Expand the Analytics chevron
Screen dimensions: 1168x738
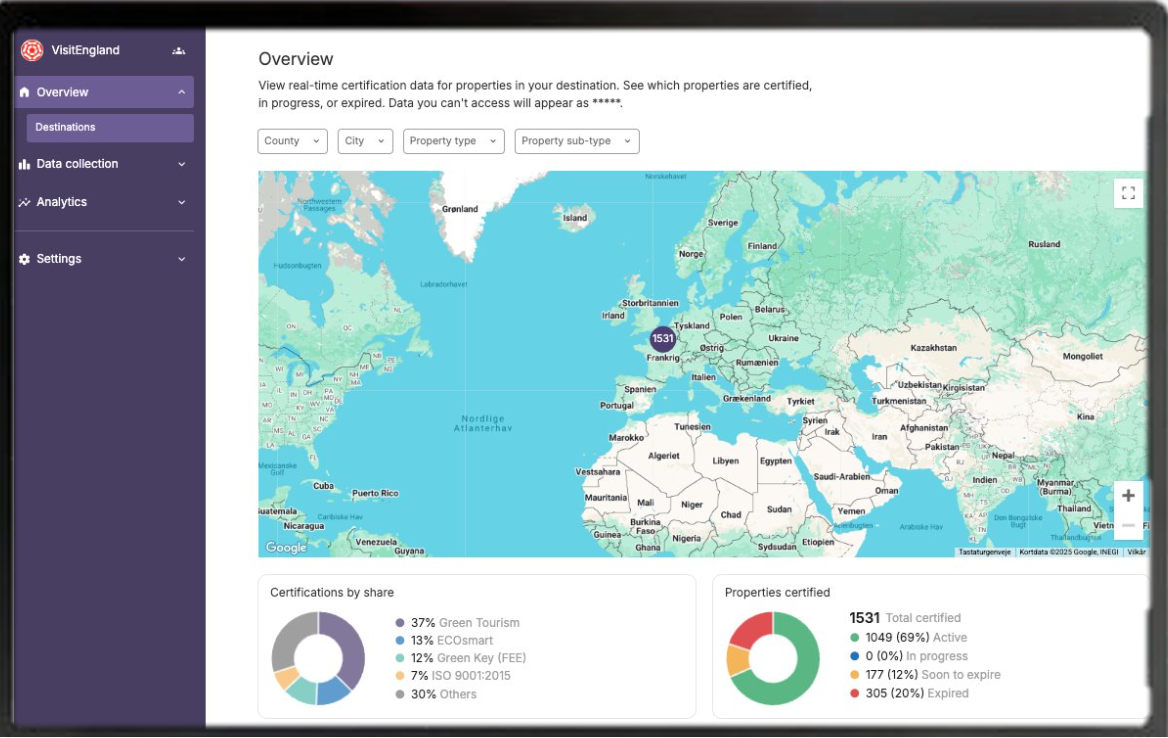tap(182, 202)
